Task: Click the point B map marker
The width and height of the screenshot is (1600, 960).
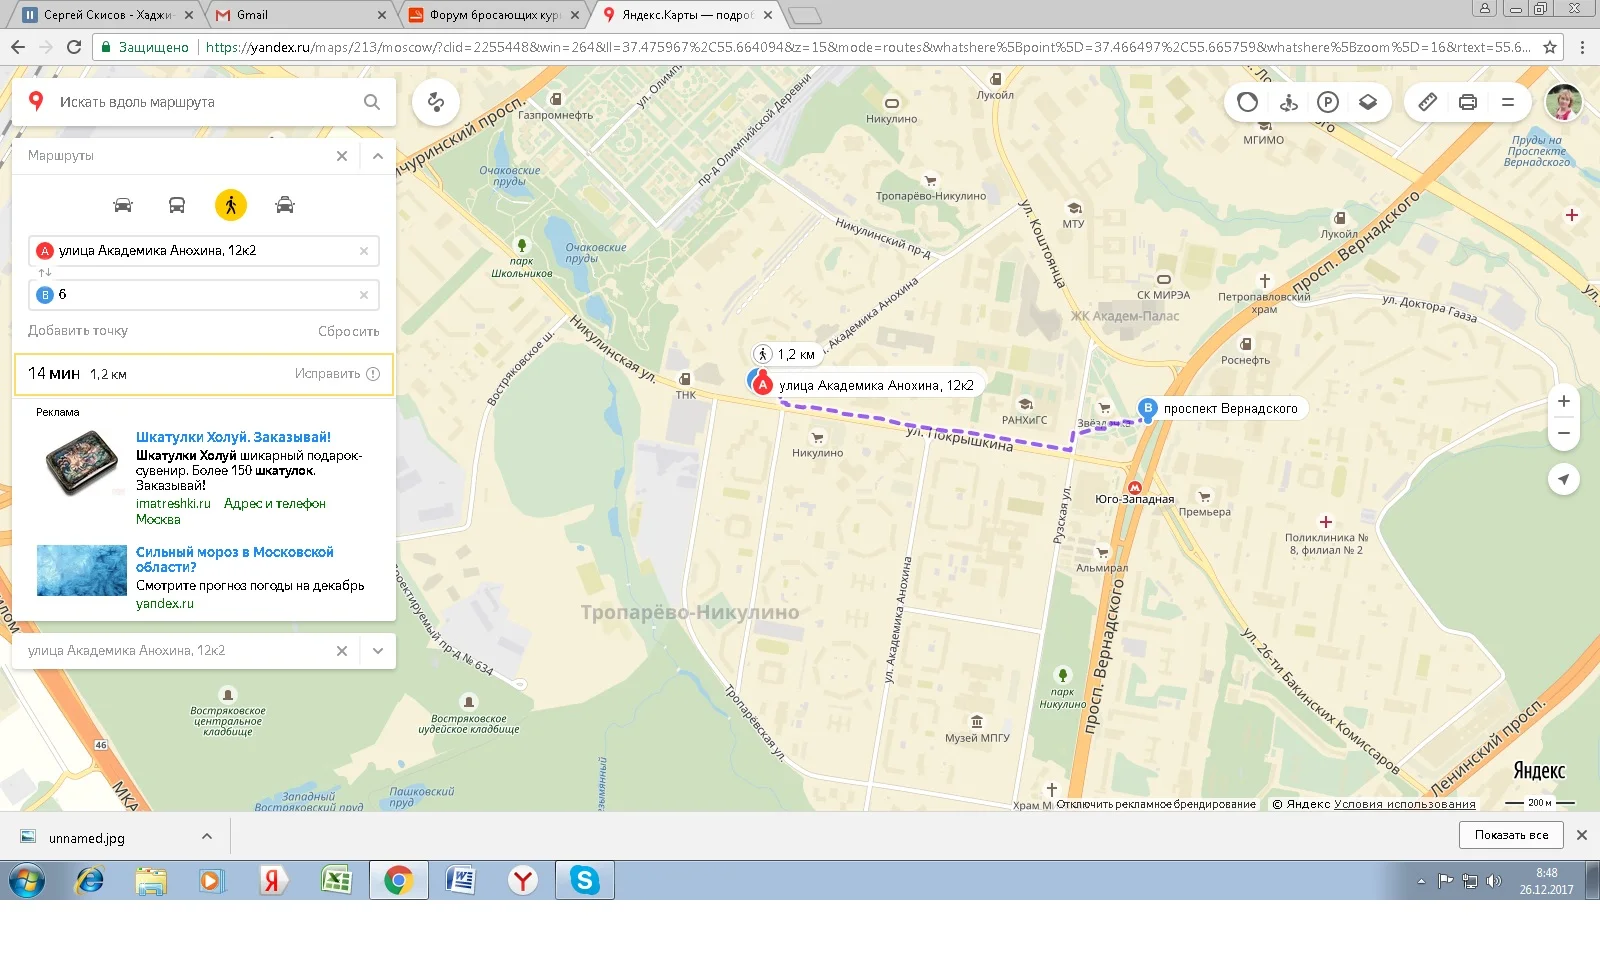Action: (x=1148, y=408)
